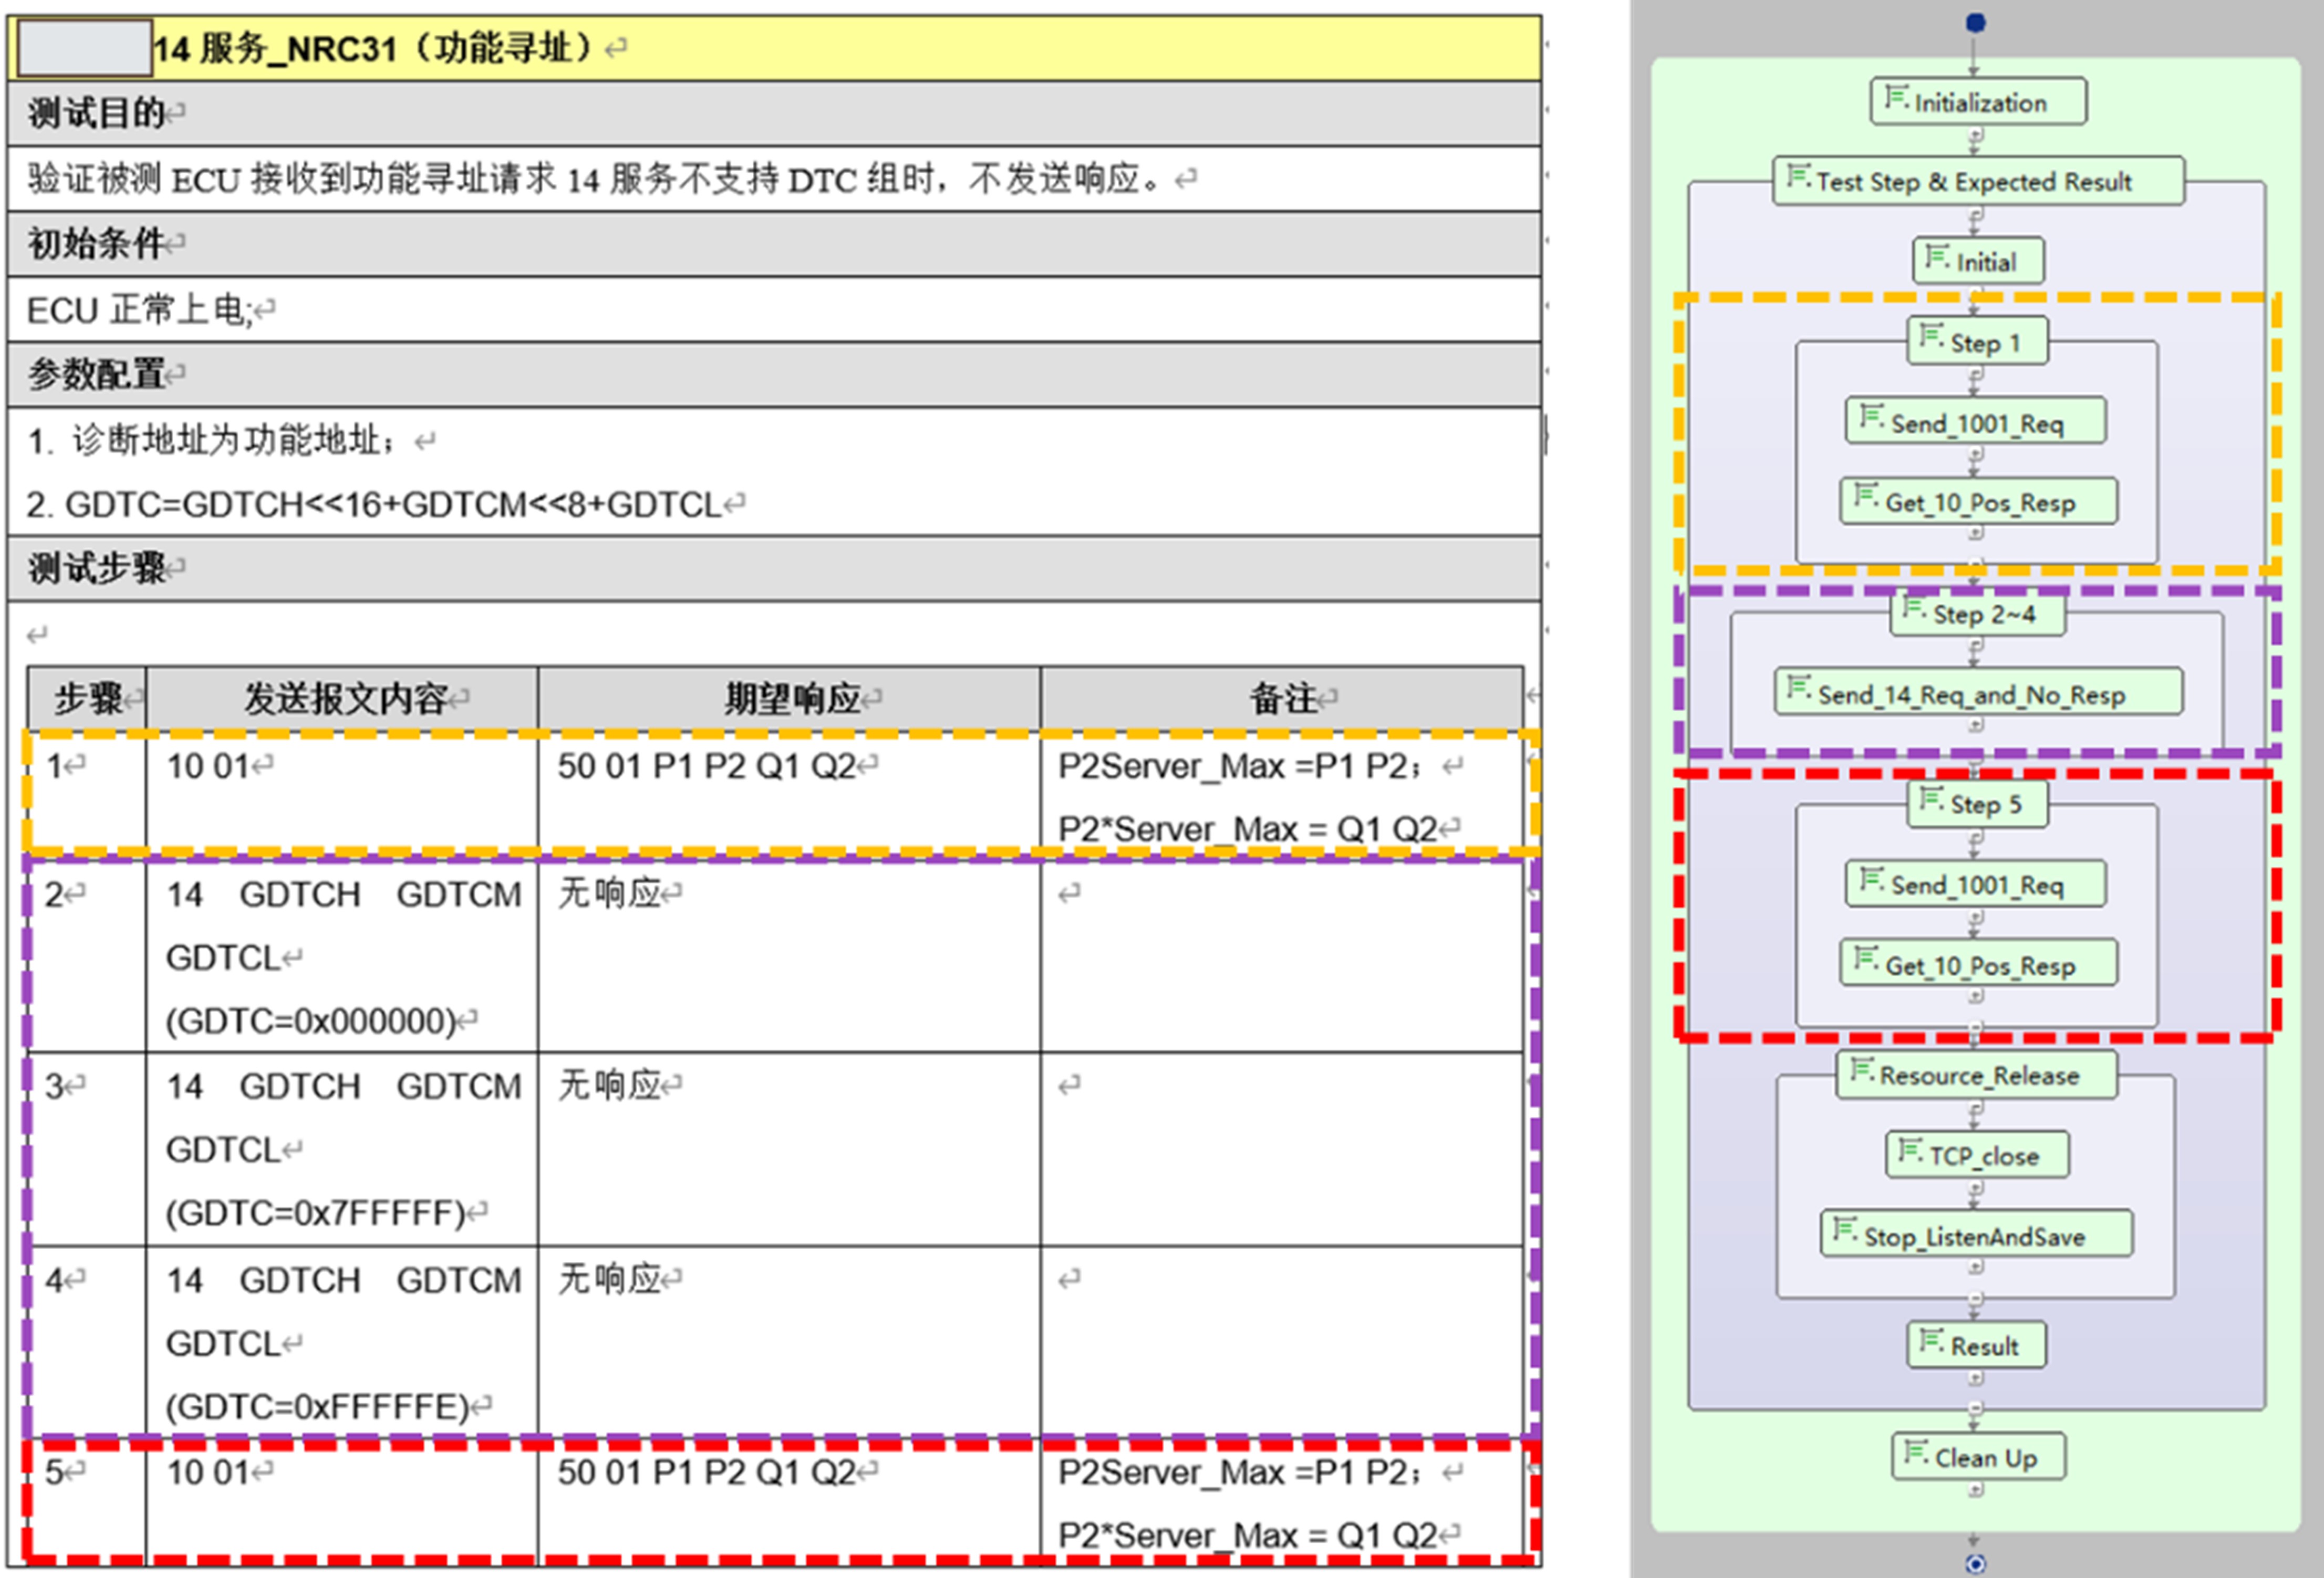
Task: Click the Result node
Action: [x=1977, y=1346]
